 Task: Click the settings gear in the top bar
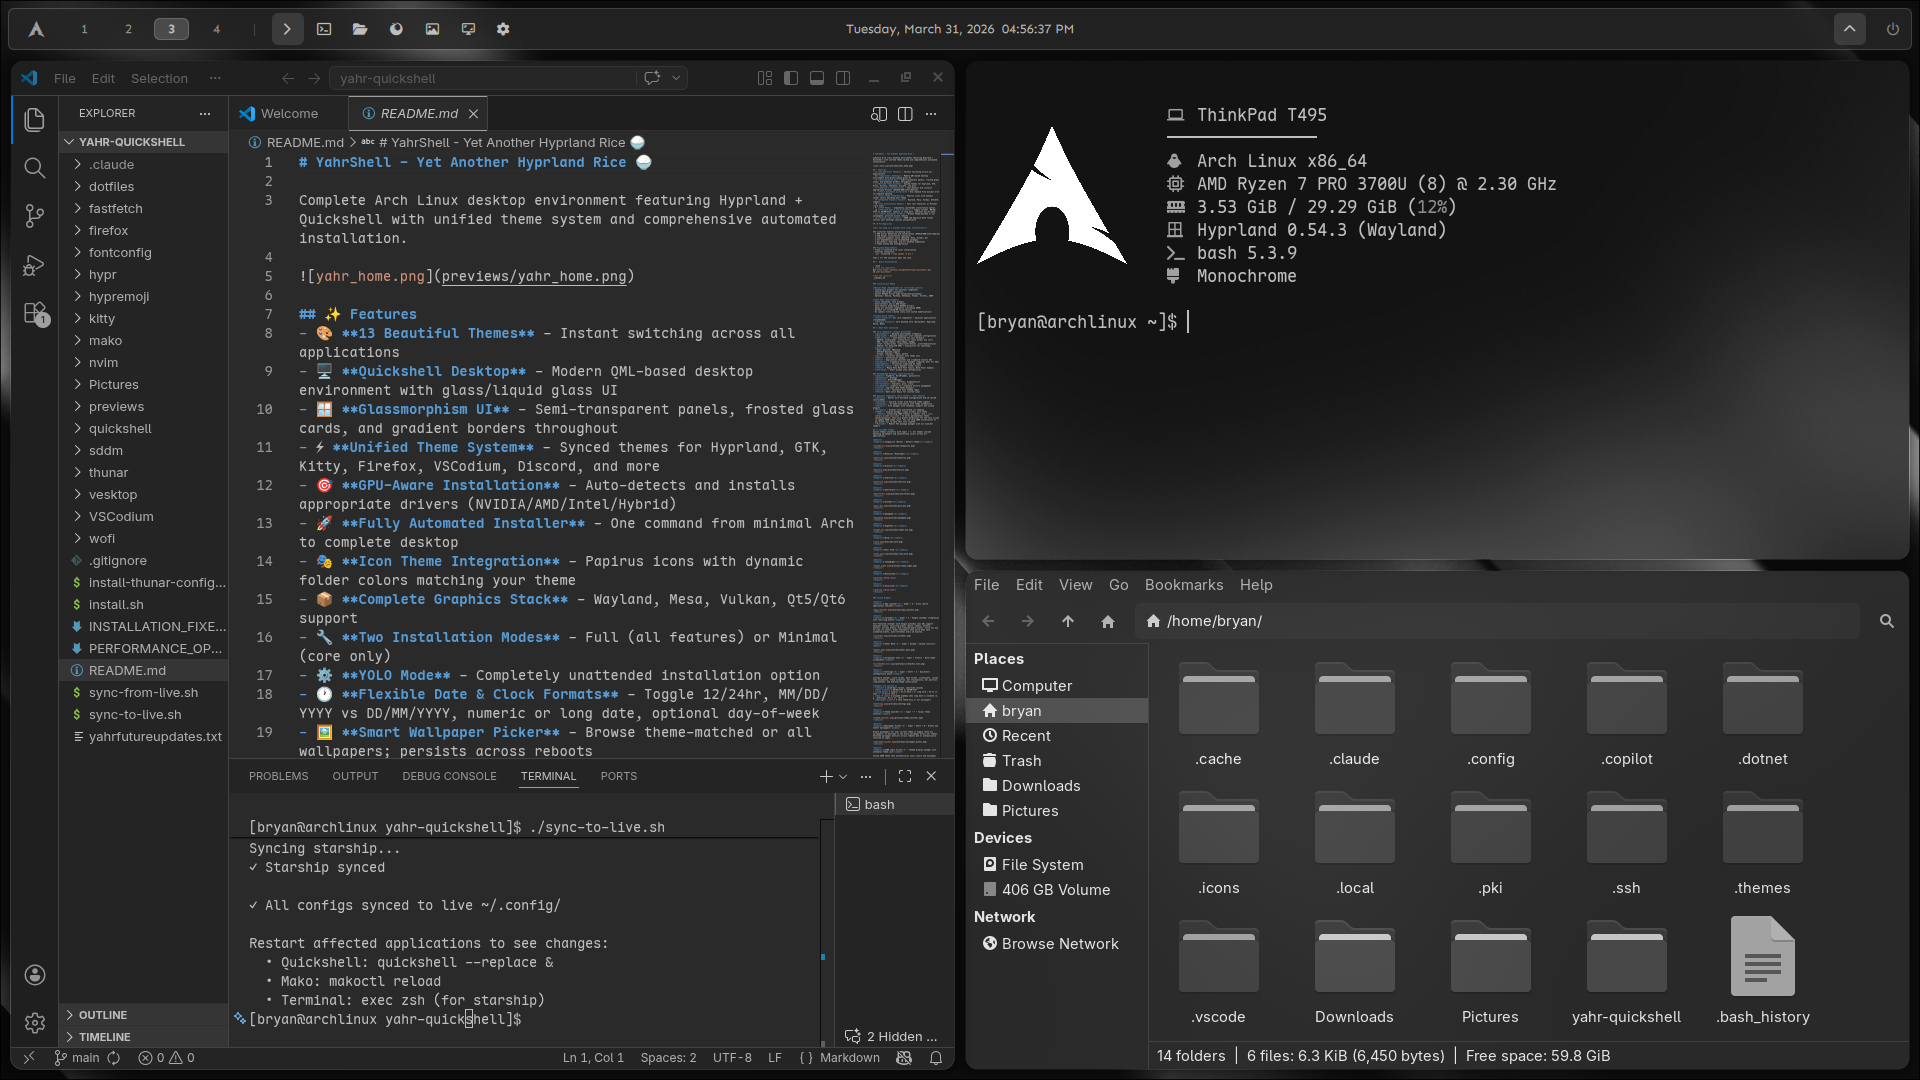click(x=503, y=29)
